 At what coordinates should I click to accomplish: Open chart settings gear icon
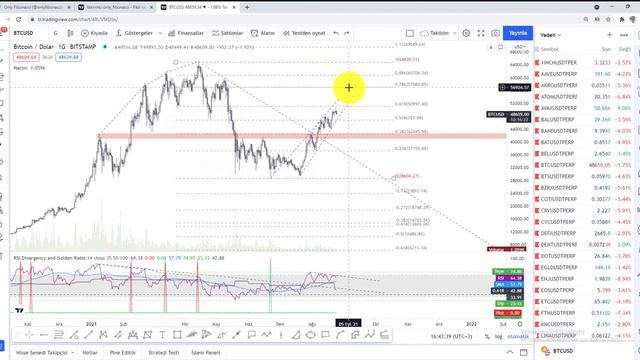(x=466, y=33)
